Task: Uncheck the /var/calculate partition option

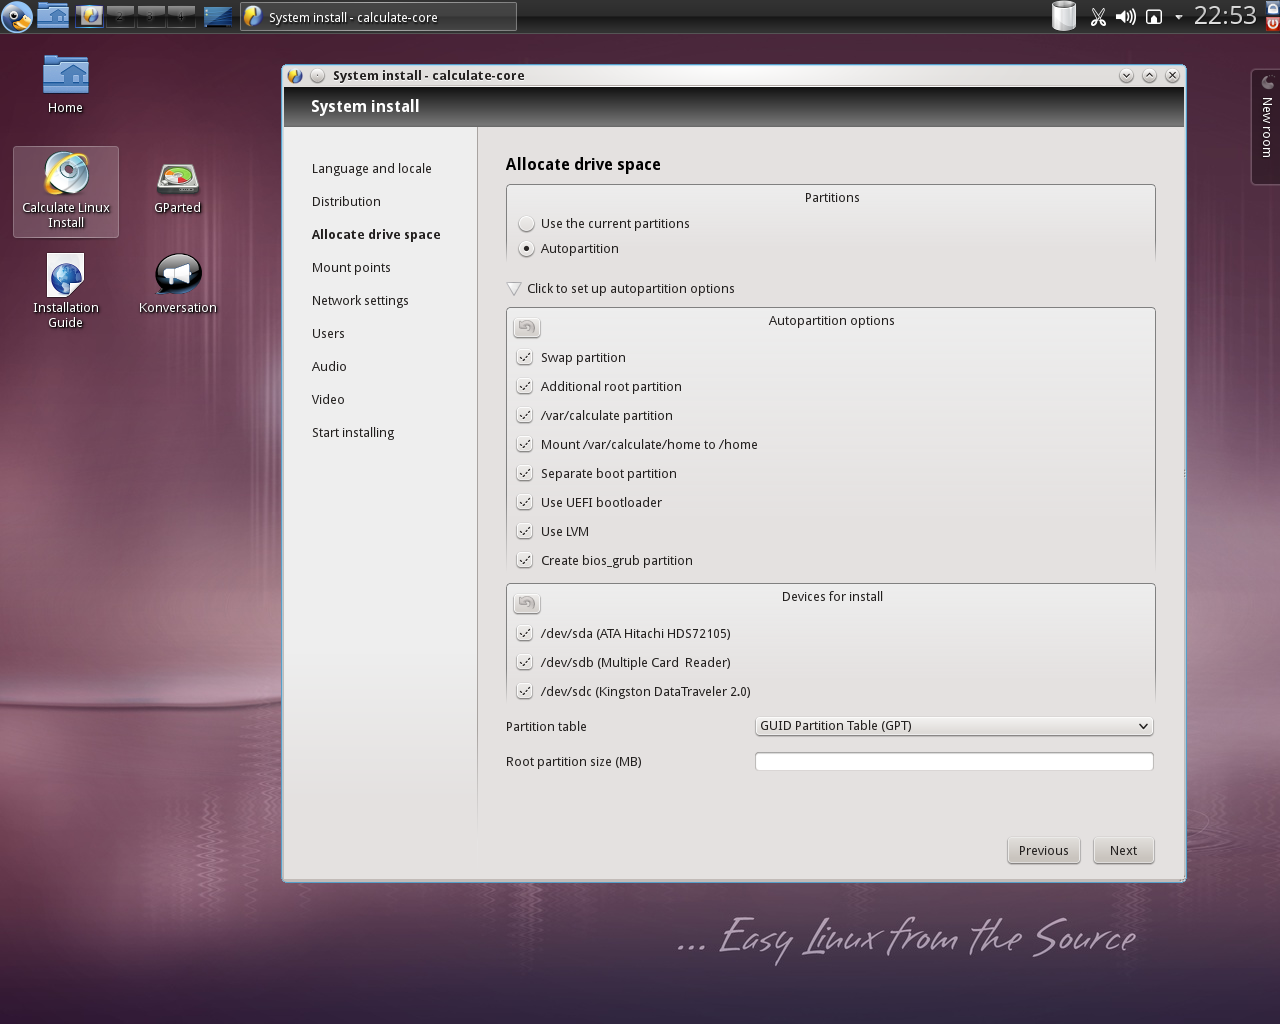Action: tap(524, 416)
